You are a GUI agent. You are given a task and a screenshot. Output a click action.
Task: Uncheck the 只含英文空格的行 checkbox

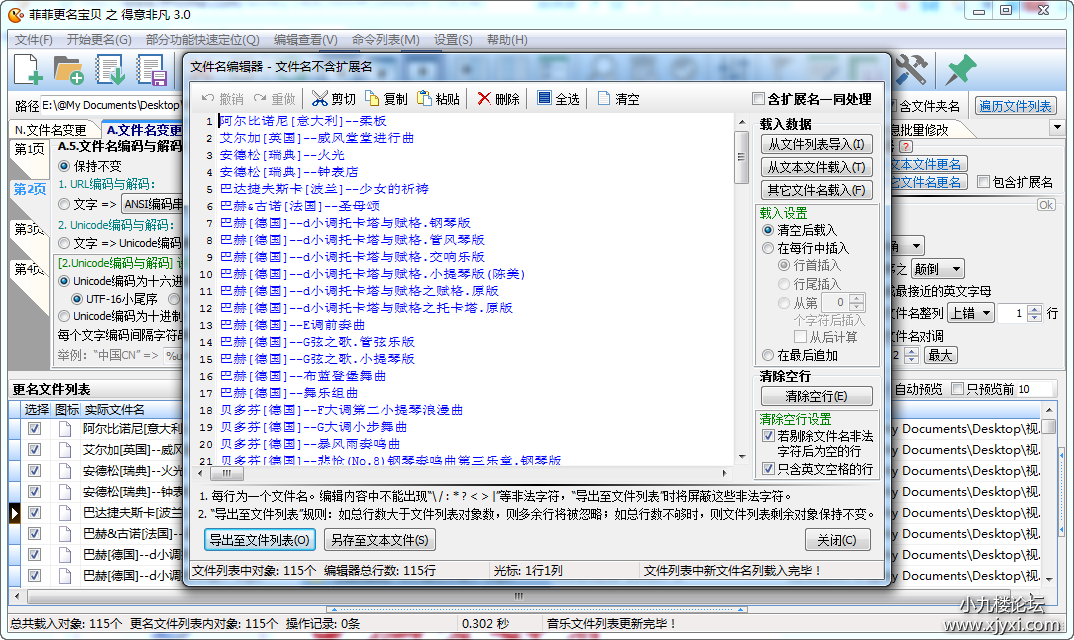click(768, 469)
